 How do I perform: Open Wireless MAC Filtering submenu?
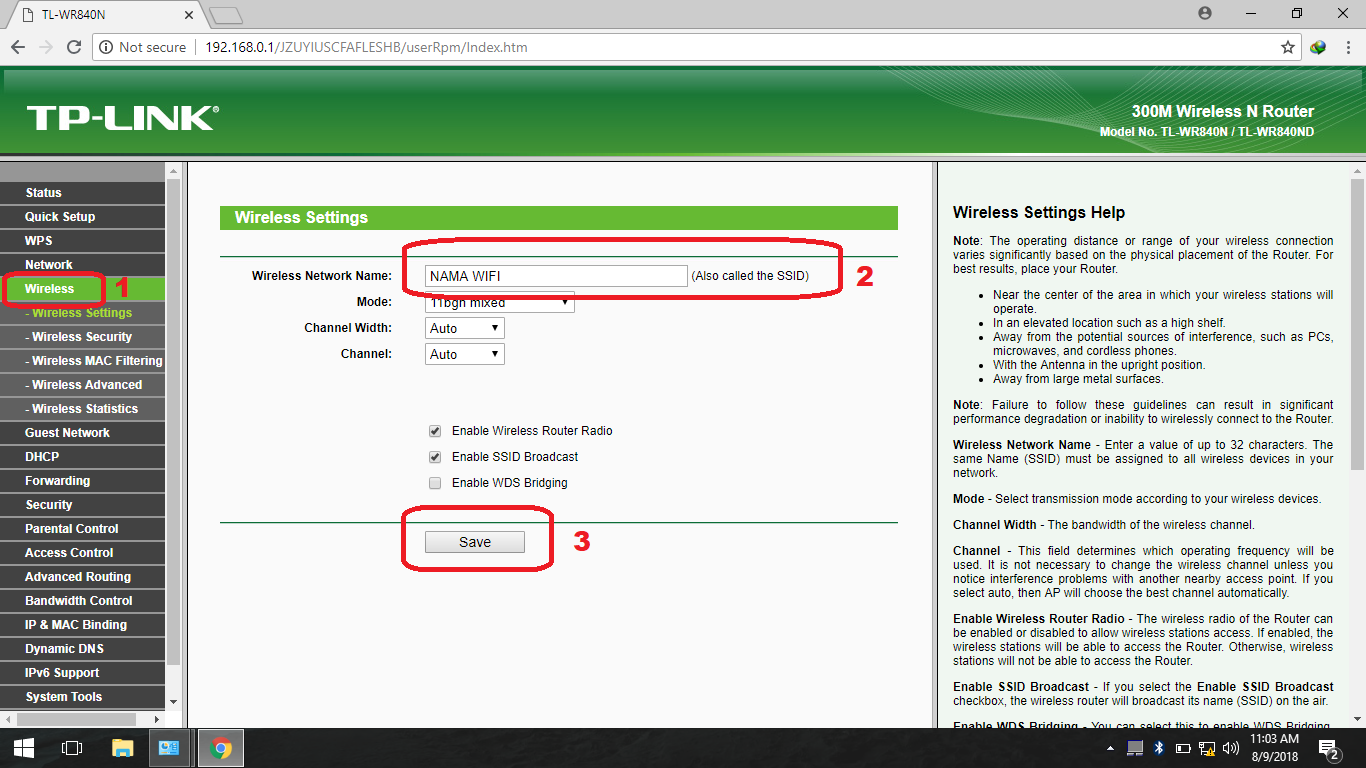pyautogui.click(x=82, y=361)
